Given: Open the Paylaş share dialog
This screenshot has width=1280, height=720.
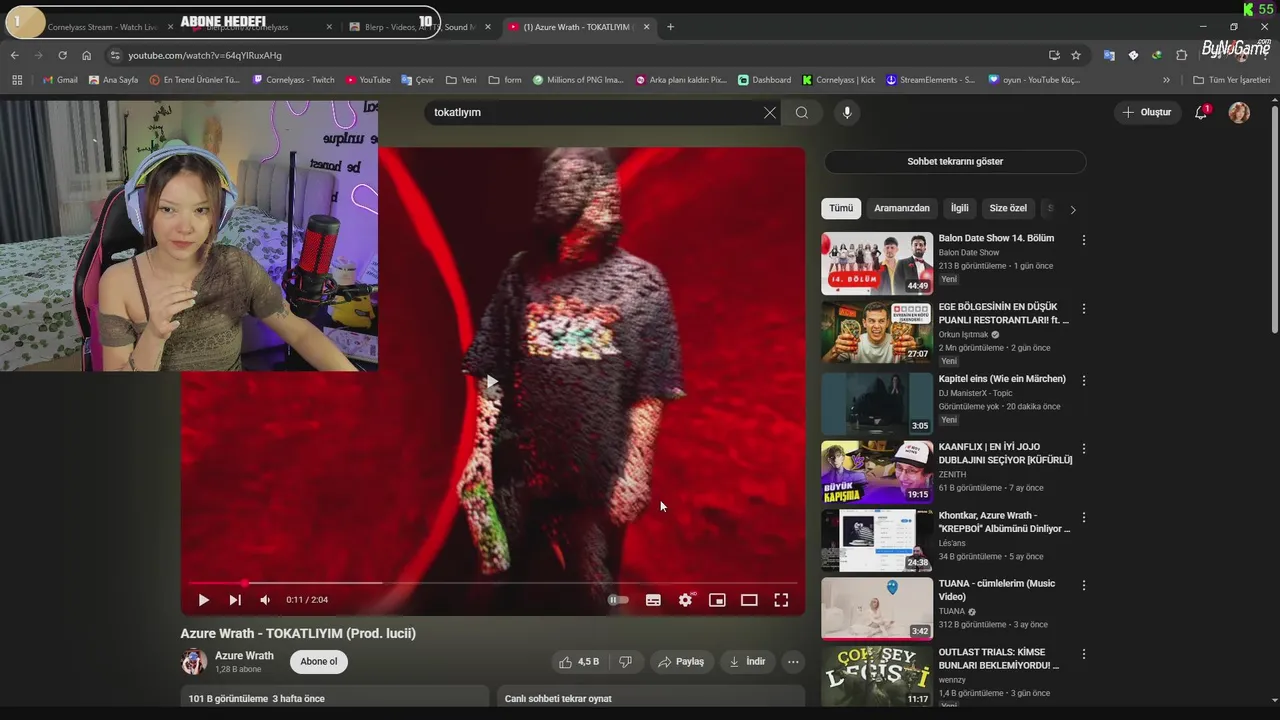Looking at the screenshot, I should coord(681,661).
